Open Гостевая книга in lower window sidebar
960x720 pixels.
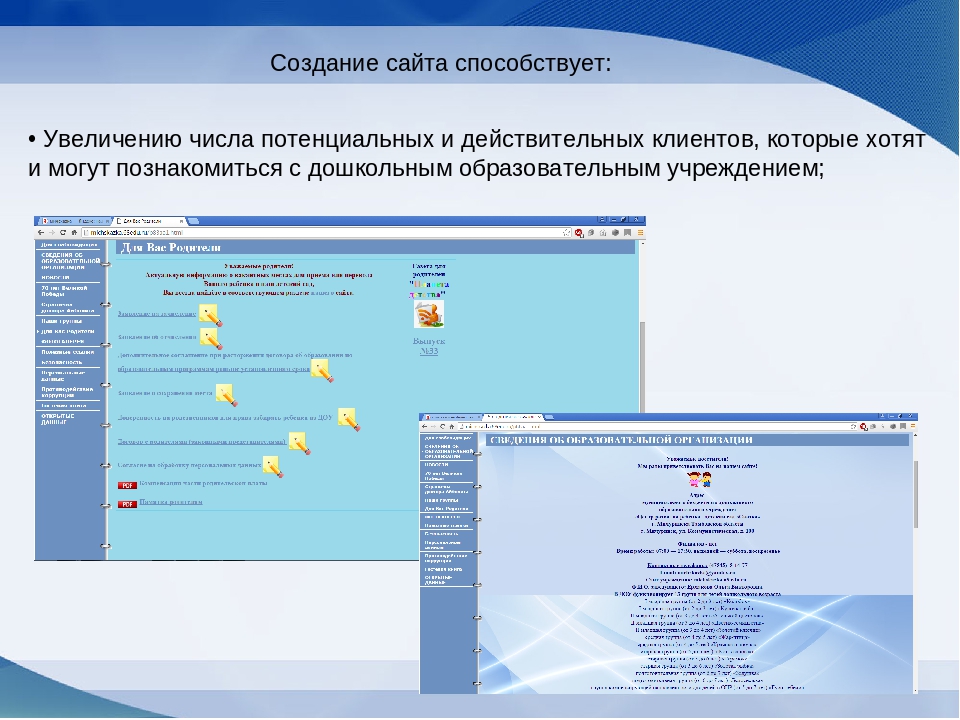click(x=443, y=569)
